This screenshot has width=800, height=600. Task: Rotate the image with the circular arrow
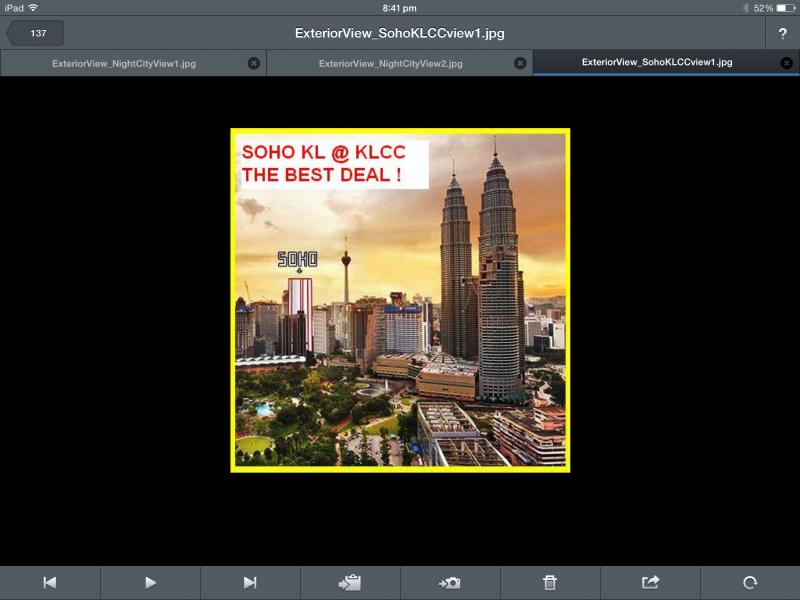pyautogui.click(x=750, y=582)
